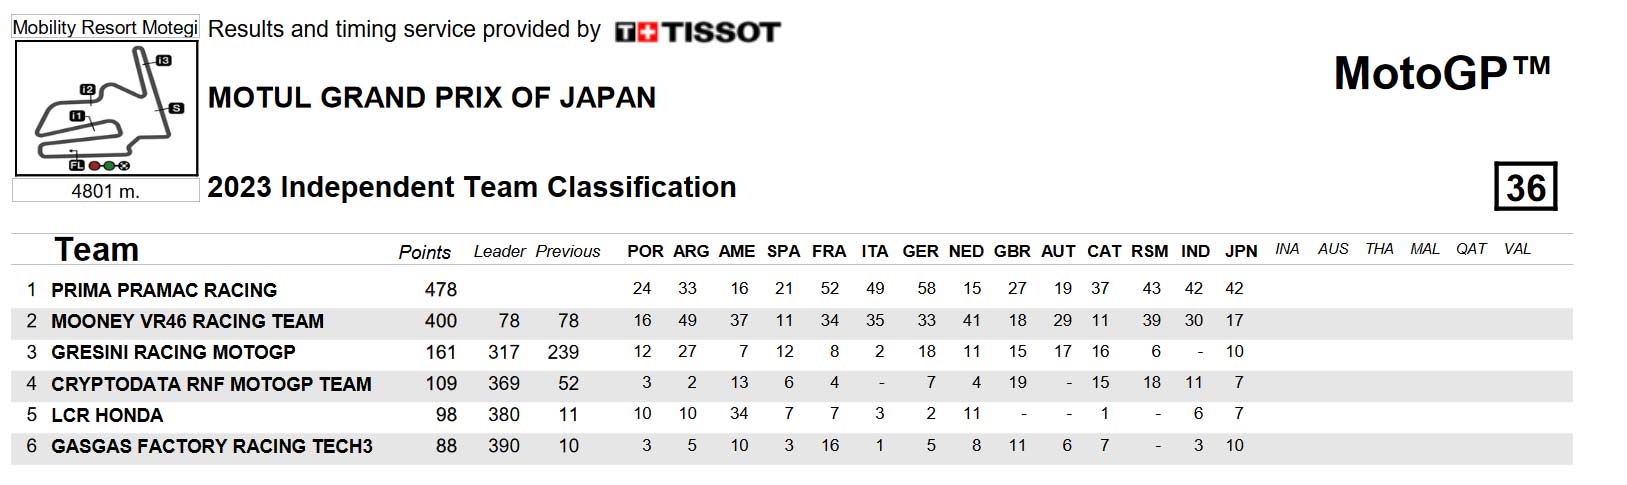Click the GRESINI RACING MOTOGP team name
Screen dimensions: 1627x485
pos(173,352)
